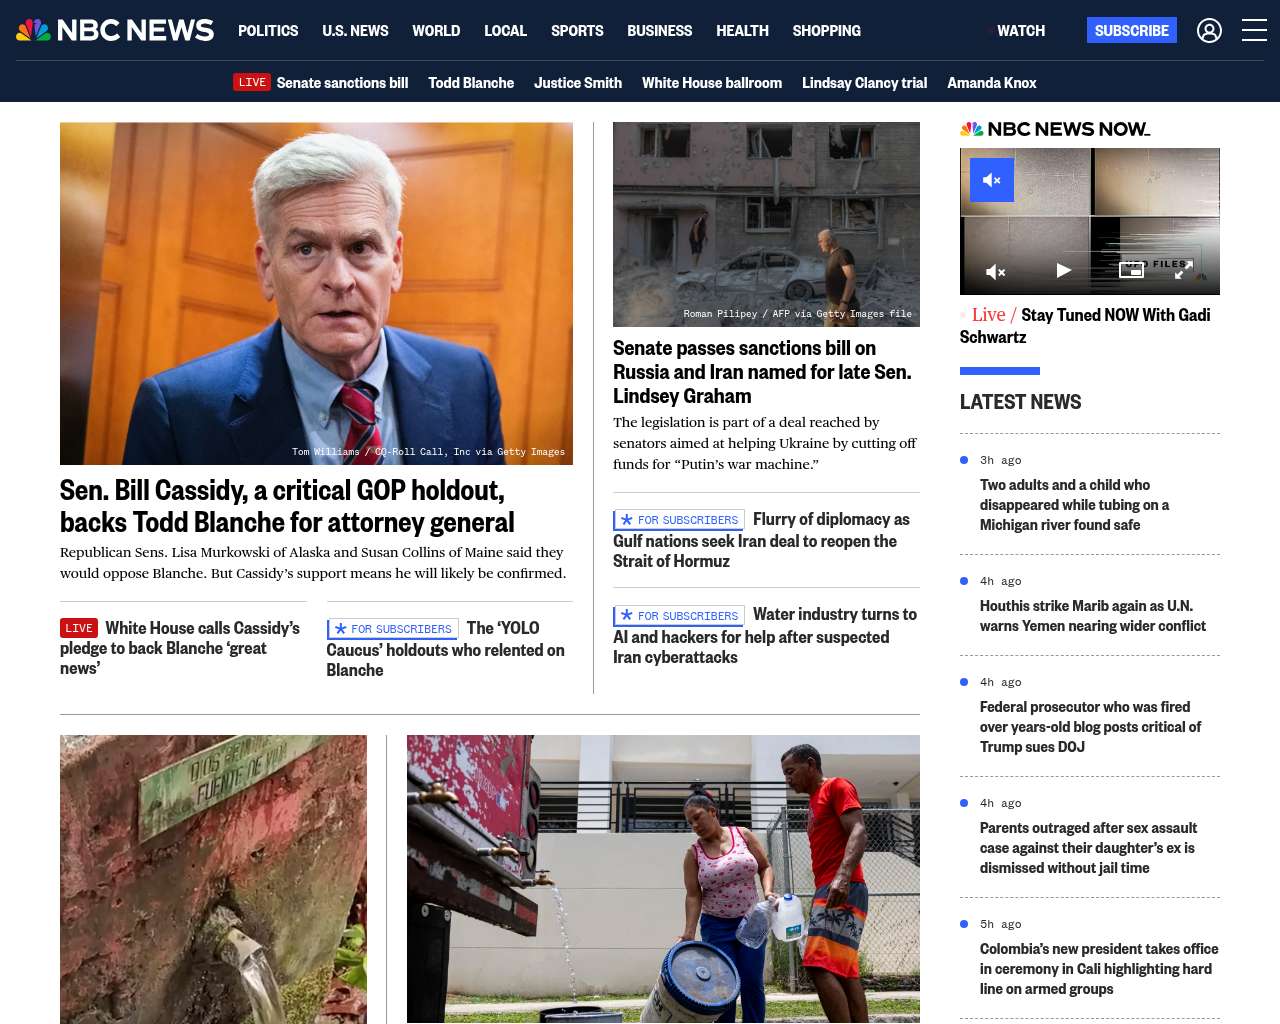Open the water spout plaque photo
The image size is (1280, 1024).
point(213,879)
